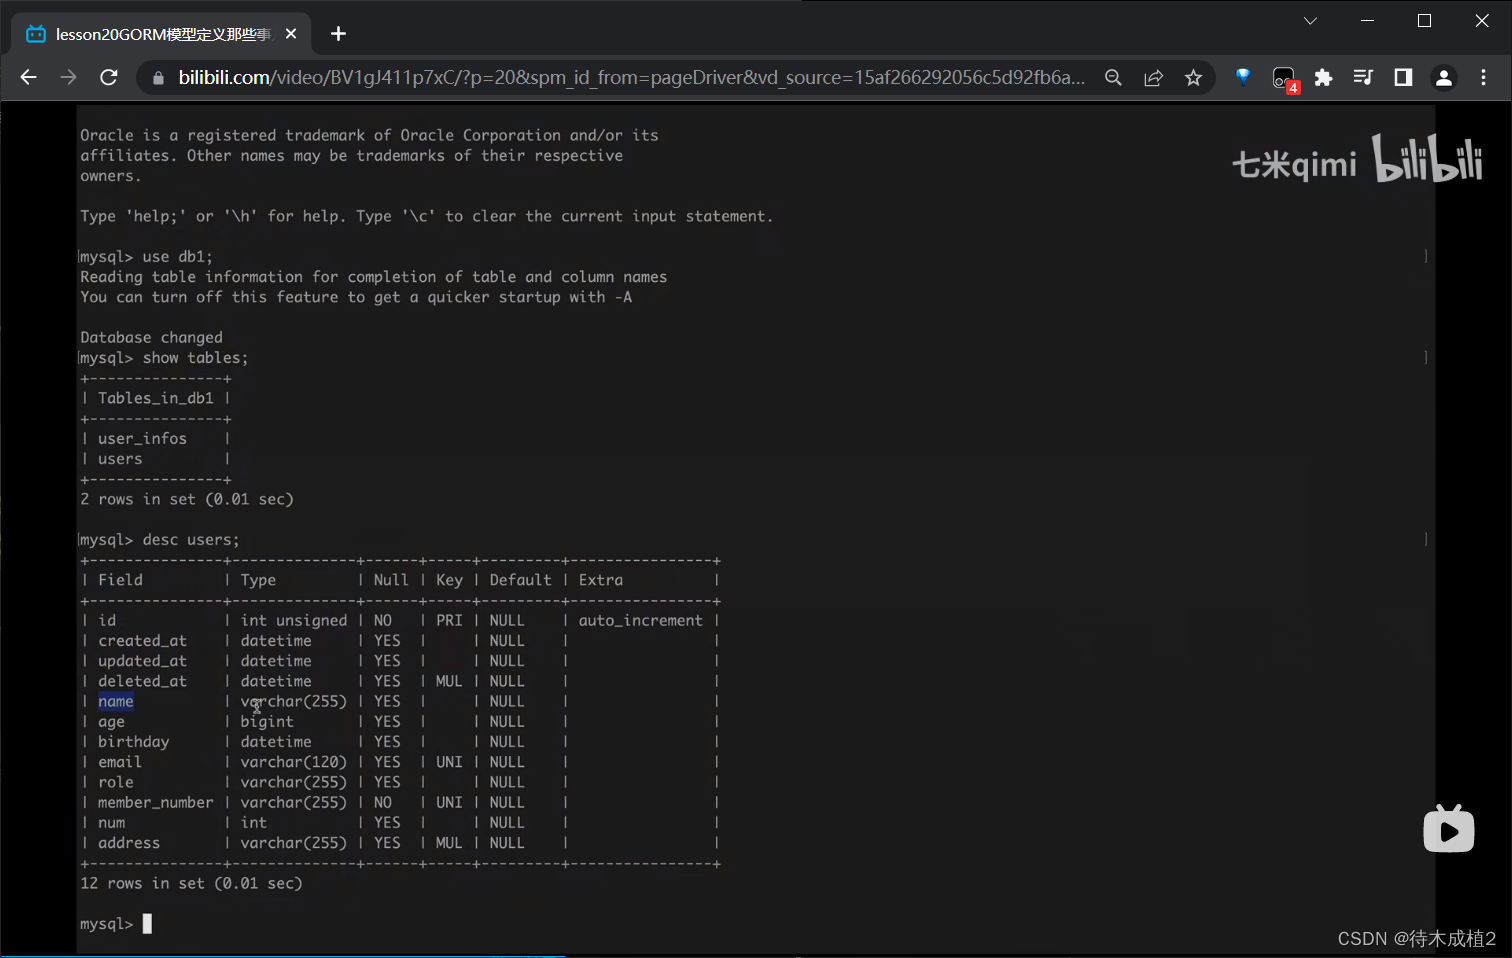This screenshot has height=958, width=1512.
Task: Expand the tab search chevron
Action: coord(1310,20)
